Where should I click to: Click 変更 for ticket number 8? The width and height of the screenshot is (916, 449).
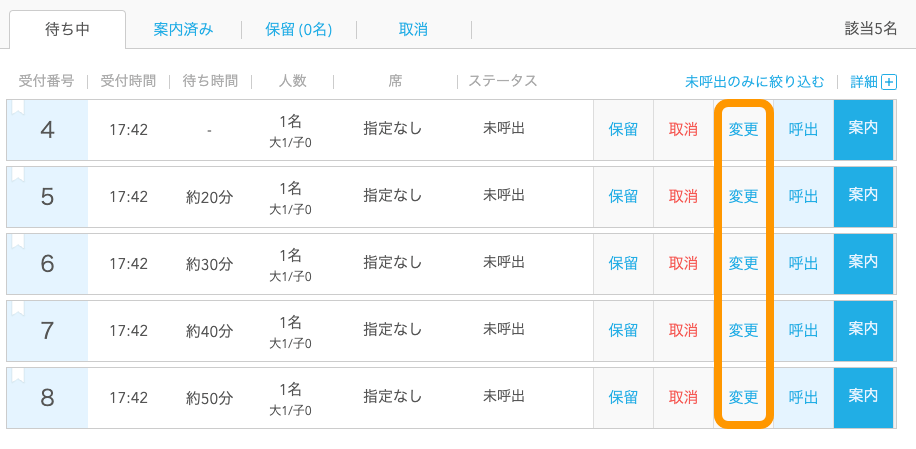coord(744,398)
